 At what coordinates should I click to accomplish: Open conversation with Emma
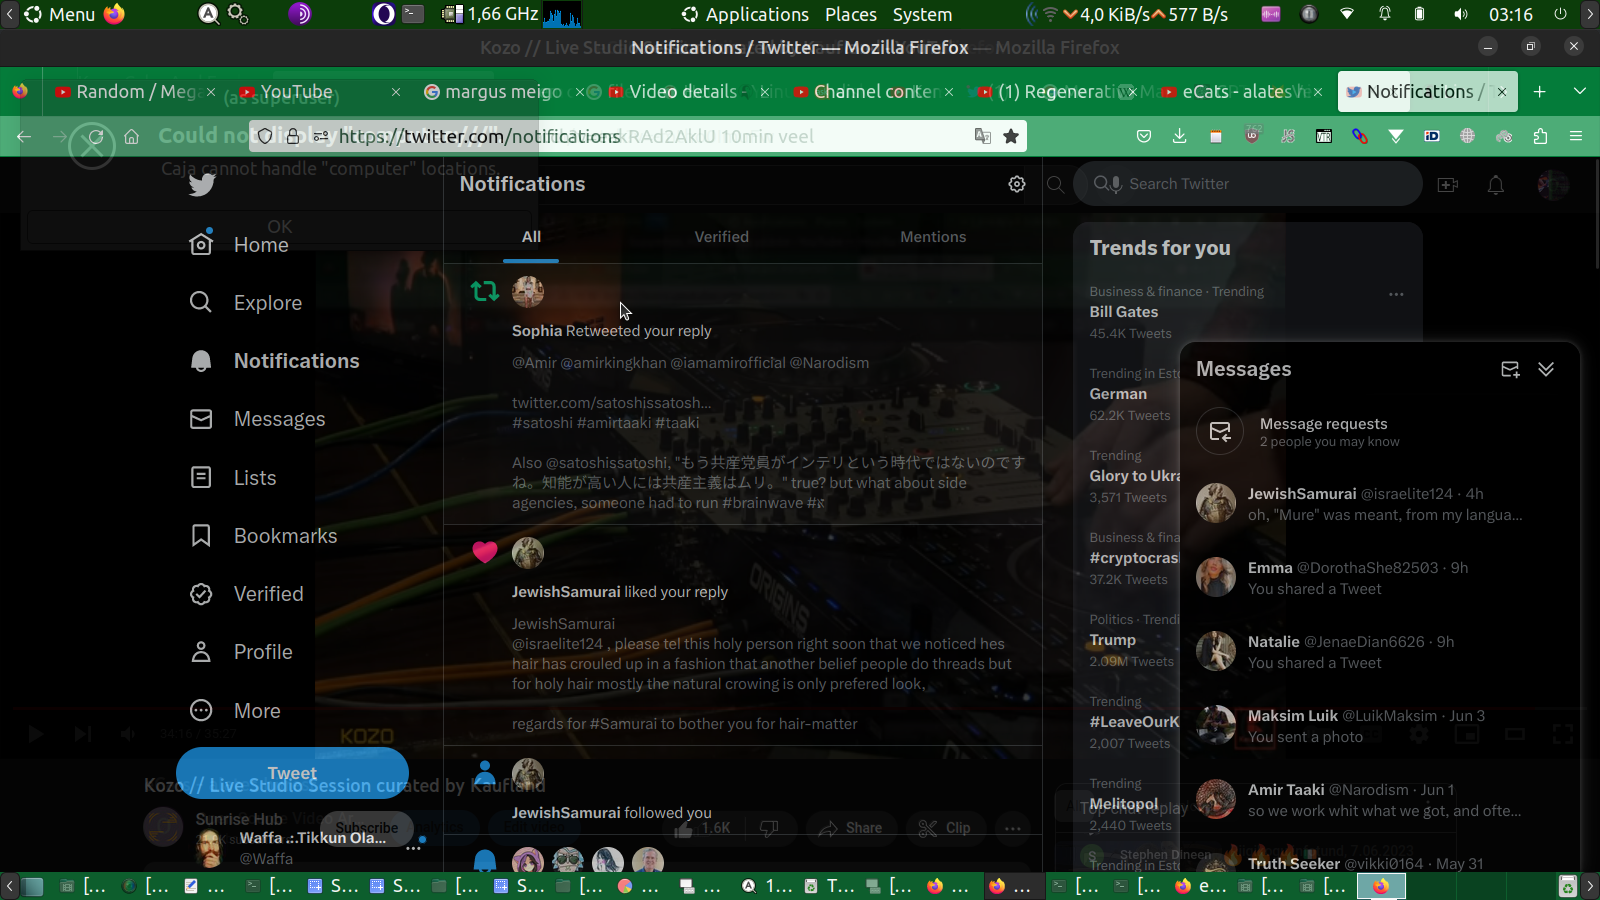(1380, 578)
